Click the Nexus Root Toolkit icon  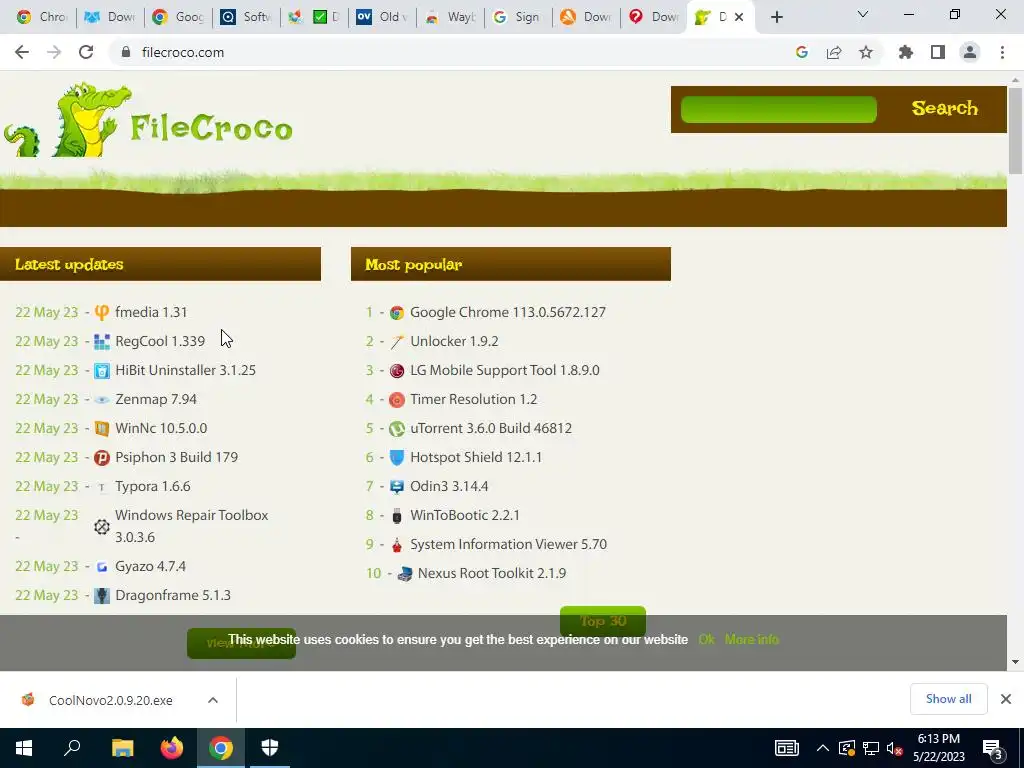pos(404,573)
